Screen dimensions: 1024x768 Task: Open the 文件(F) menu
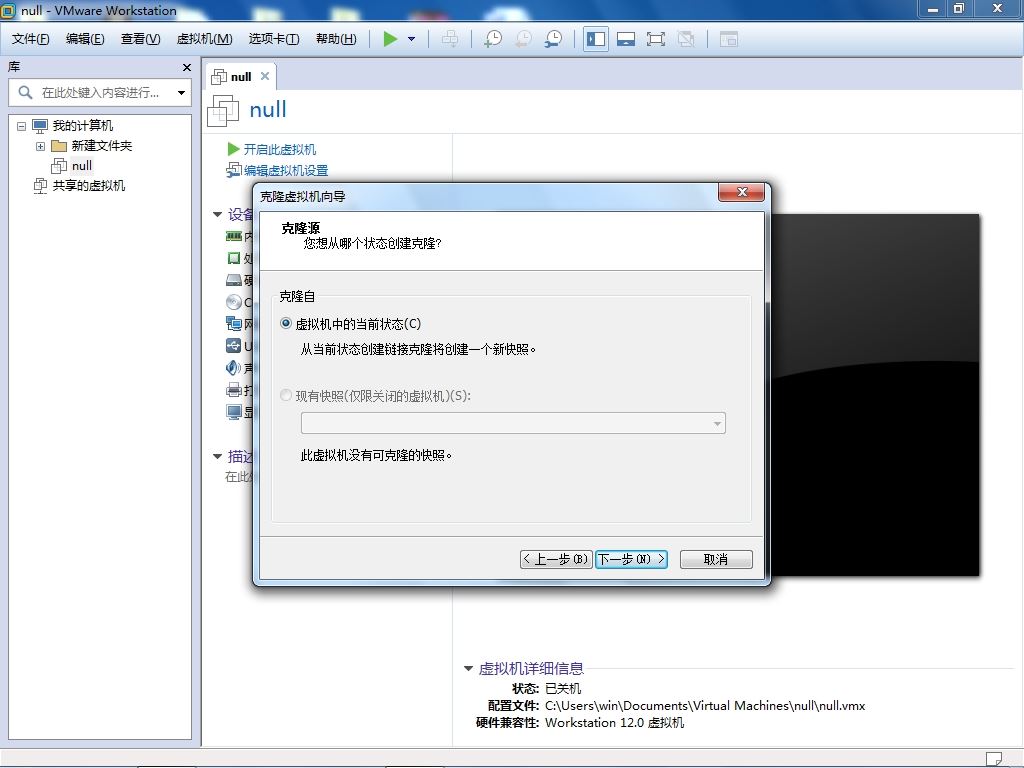30,39
